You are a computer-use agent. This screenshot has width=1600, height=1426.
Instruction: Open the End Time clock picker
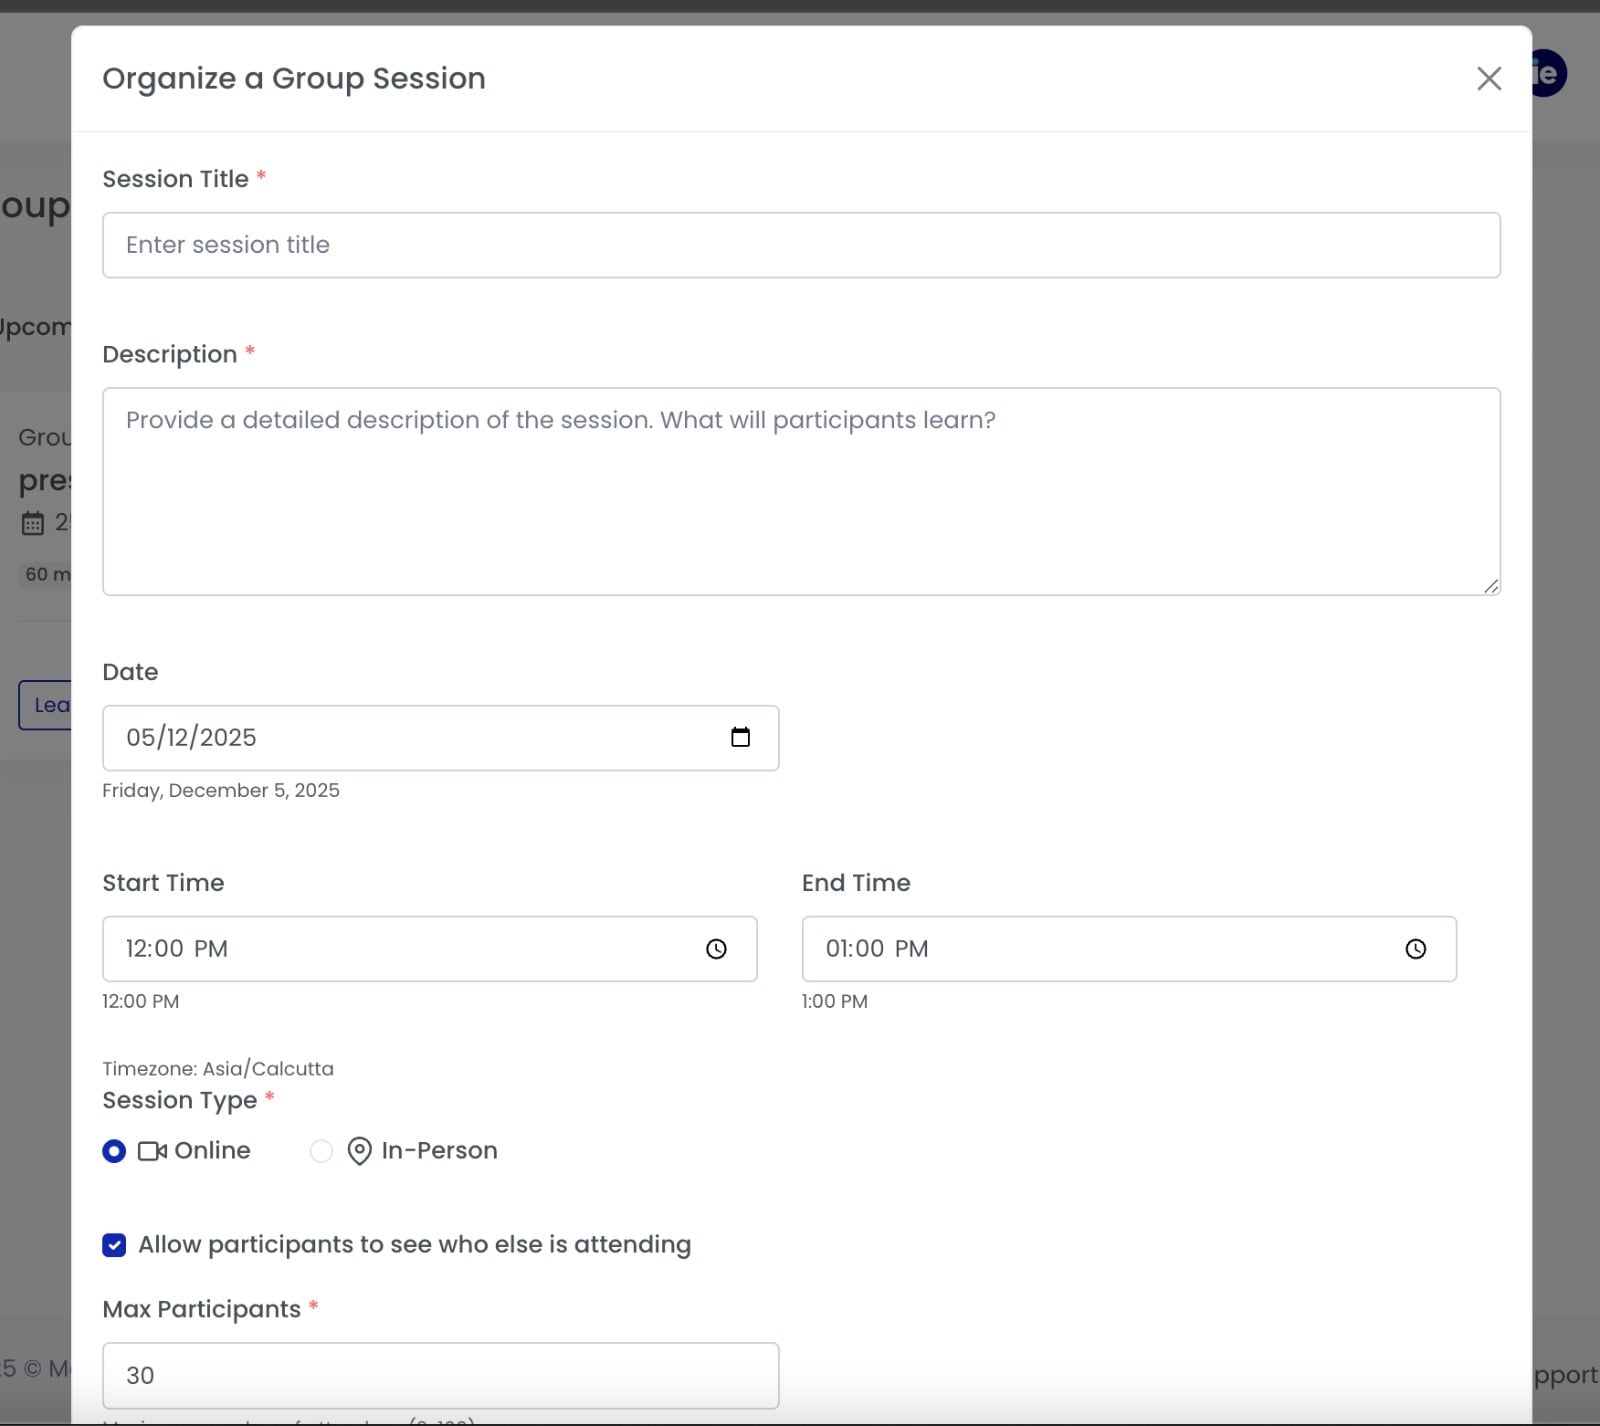pyautogui.click(x=1415, y=949)
